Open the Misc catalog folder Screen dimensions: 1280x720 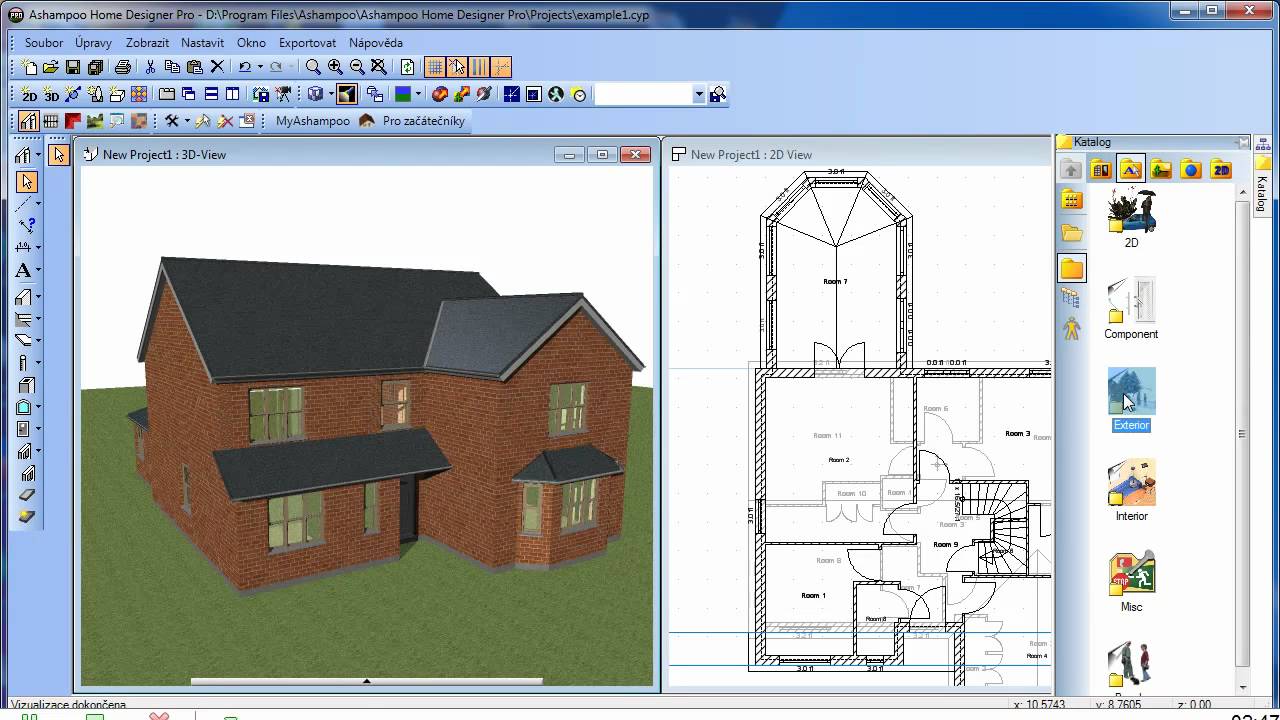(x=1131, y=581)
